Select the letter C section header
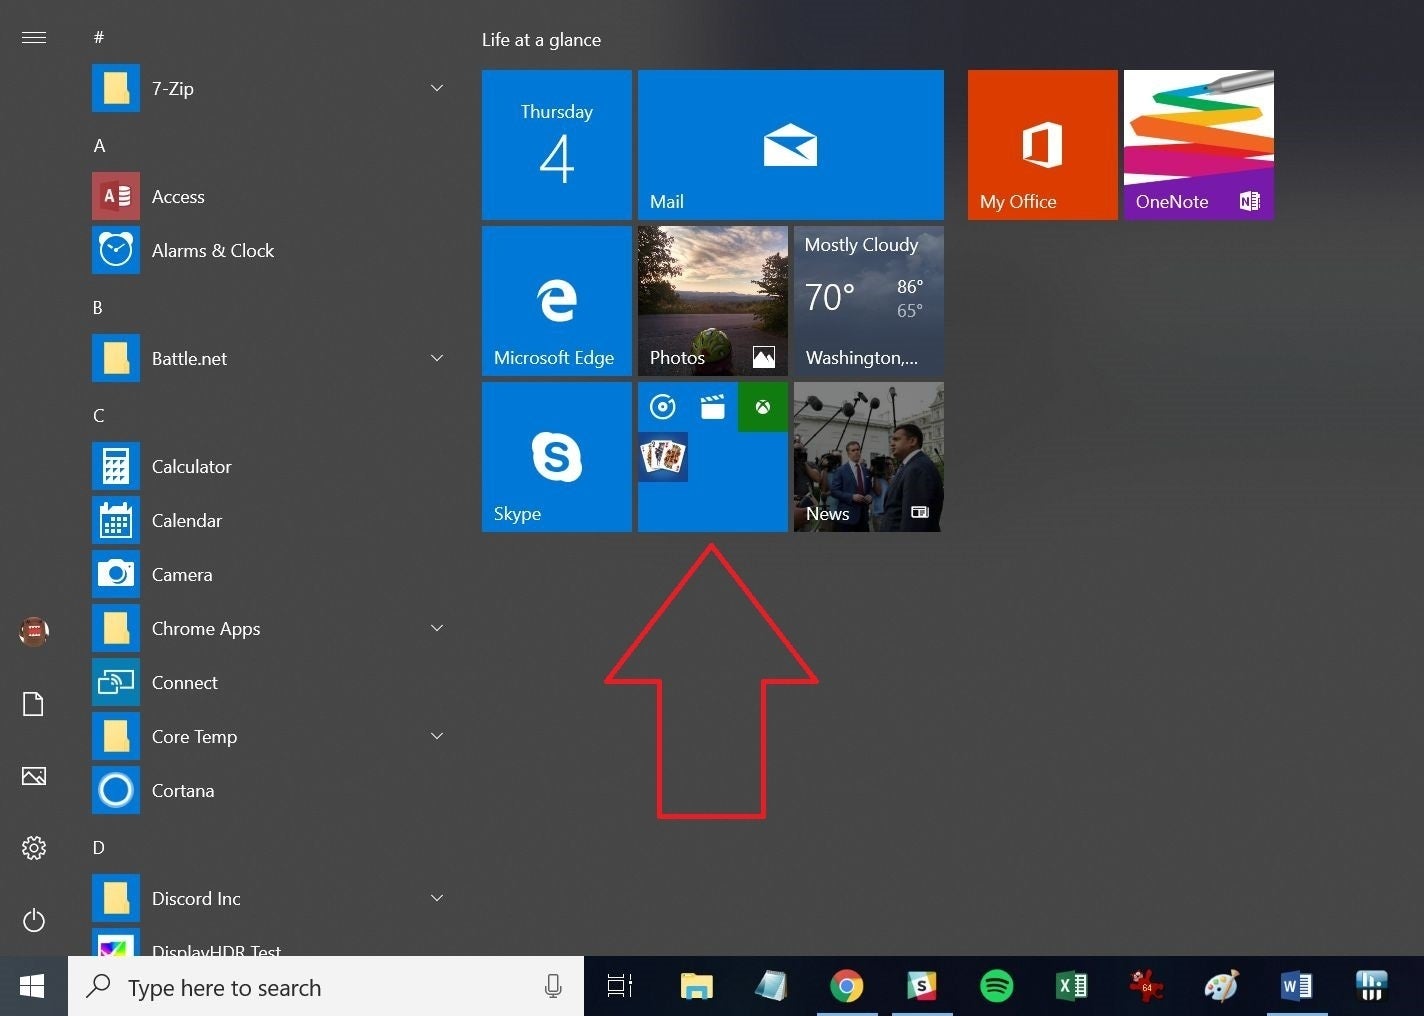 pos(98,416)
